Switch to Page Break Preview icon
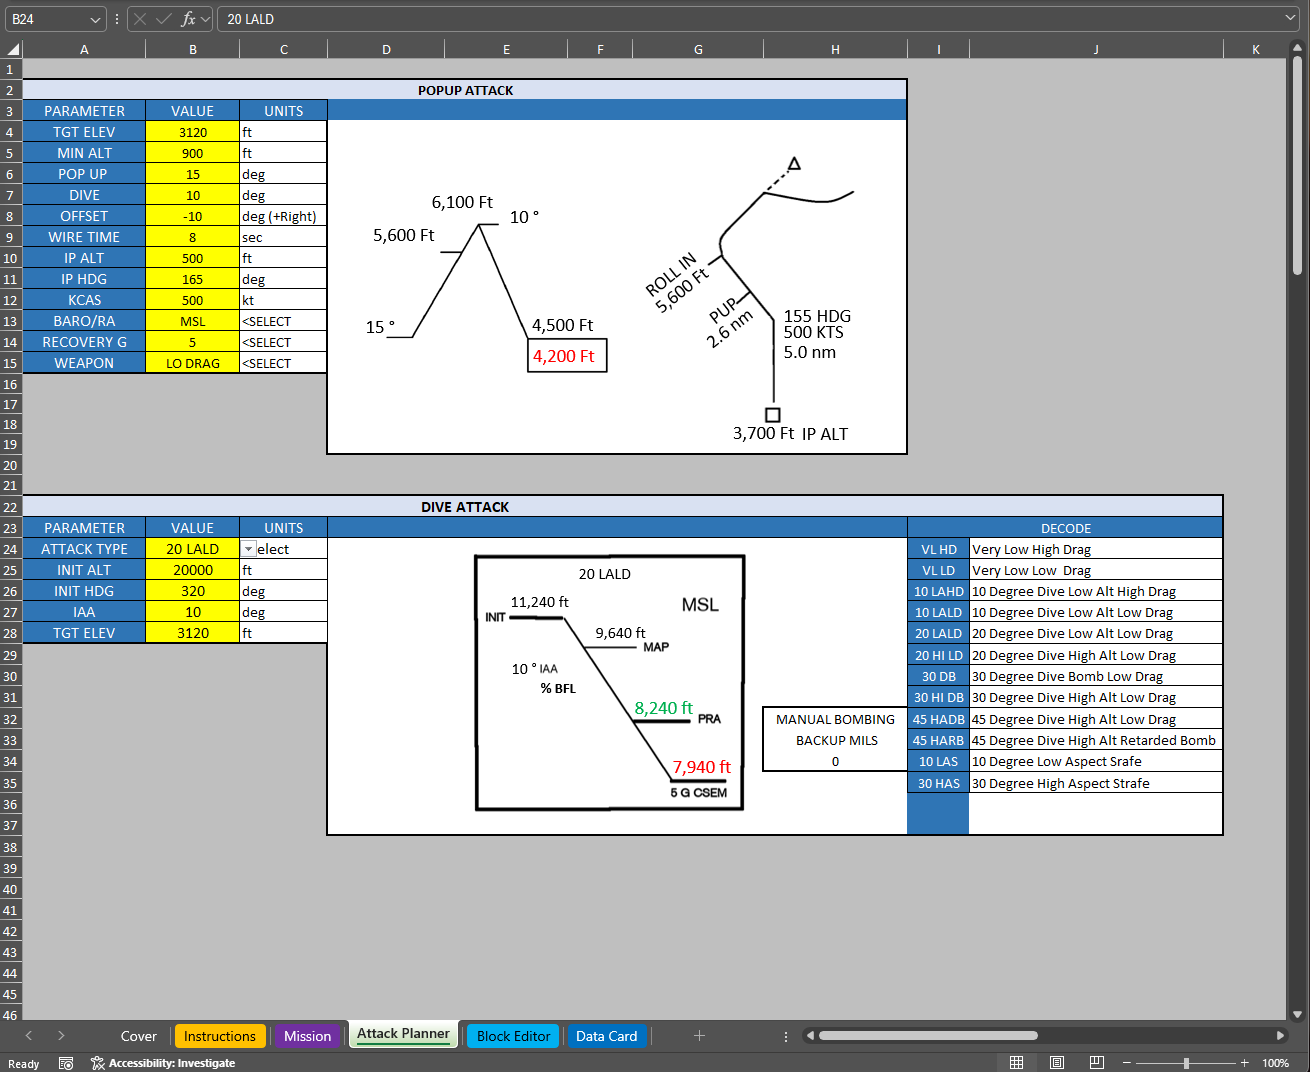The width and height of the screenshot is (1310, 1072). (x=1096, y=1062)
